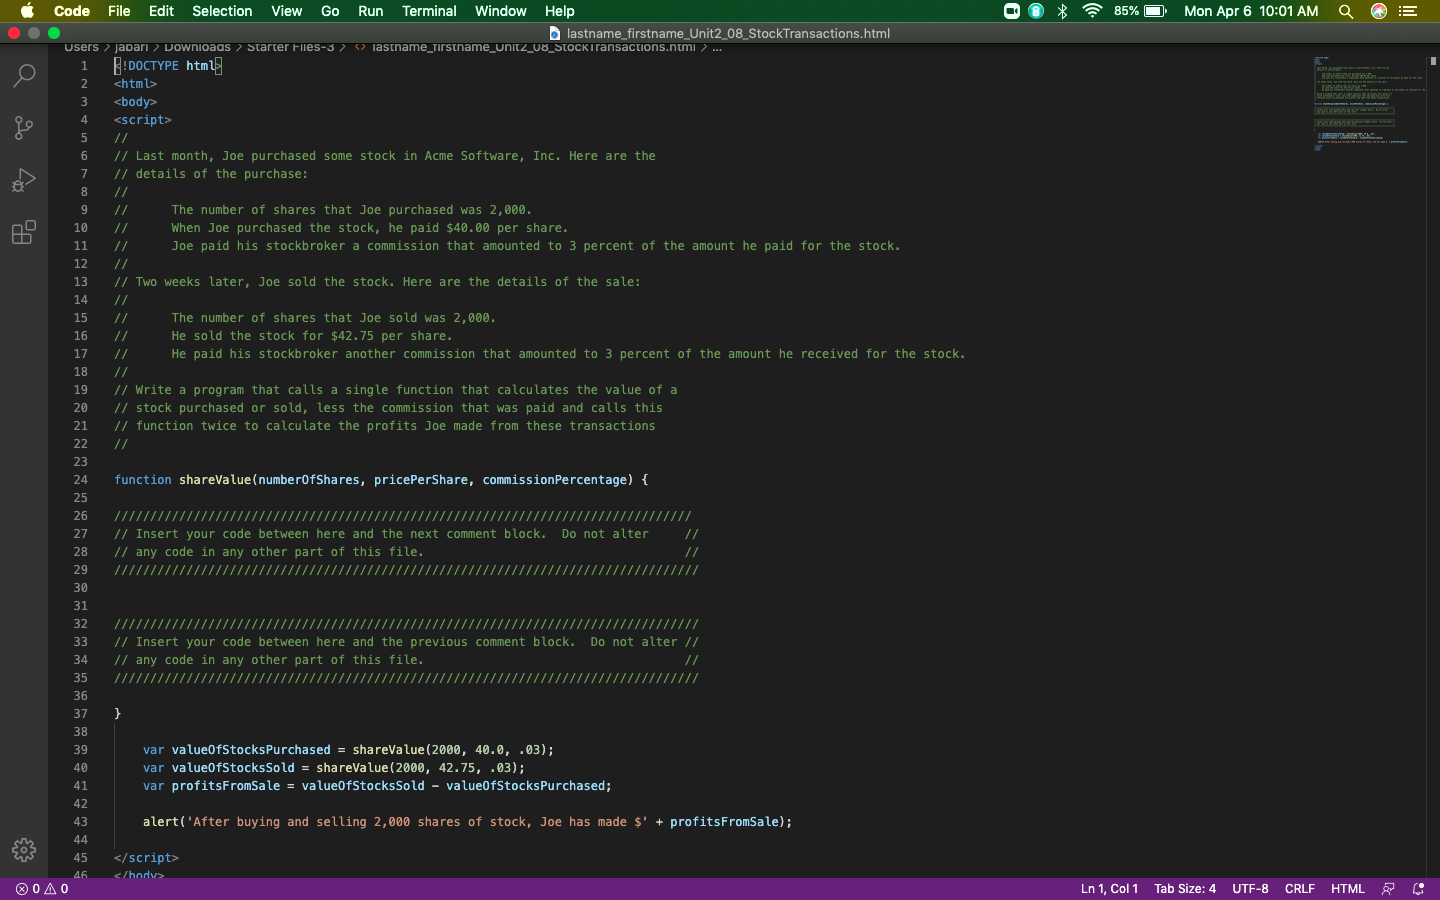Open the Search view in the activity bar
Image resolution: width=1440 pixels, height=900 pixels.
pos(24,76)
